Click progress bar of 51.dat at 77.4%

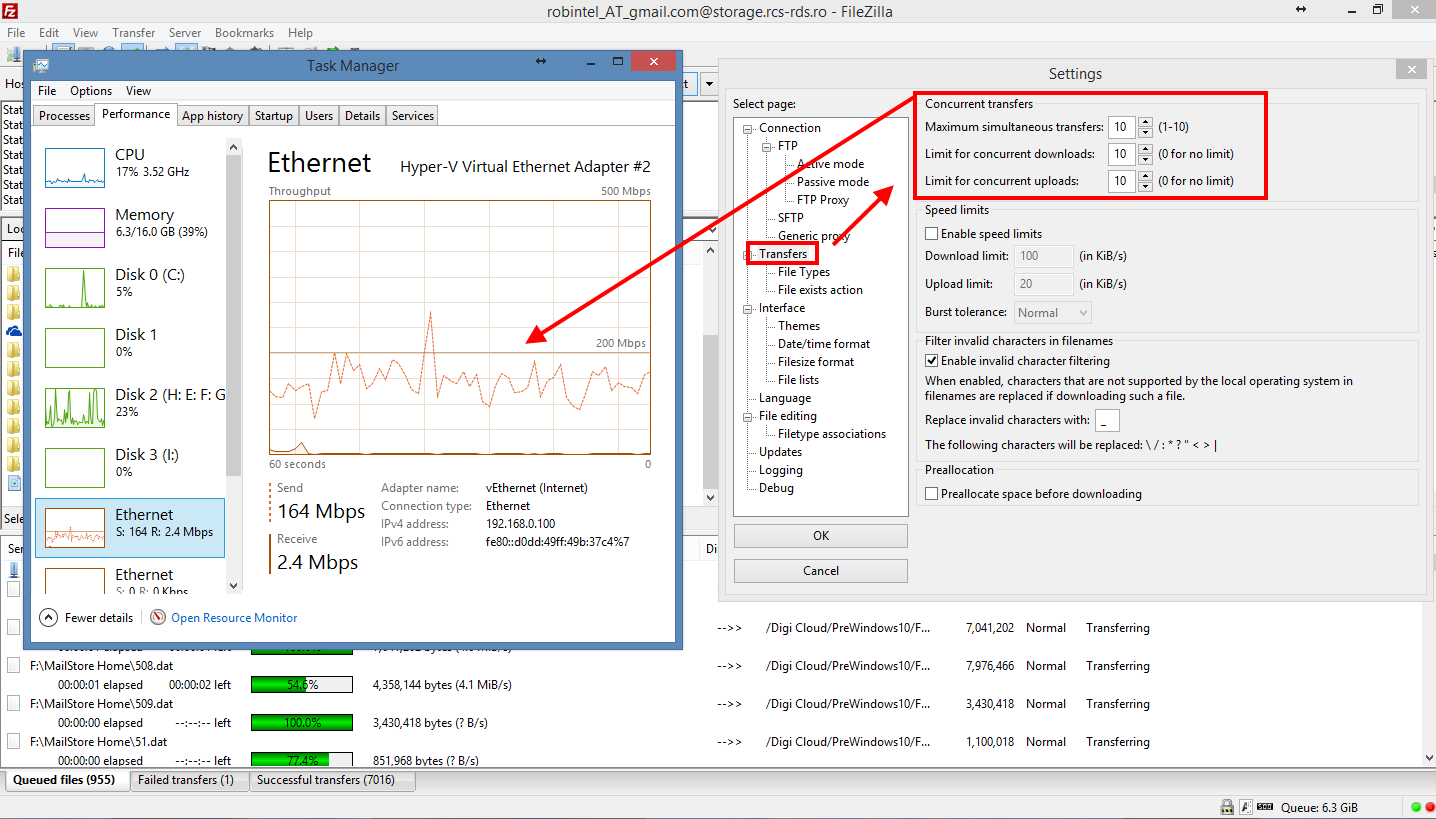point(302,761)
